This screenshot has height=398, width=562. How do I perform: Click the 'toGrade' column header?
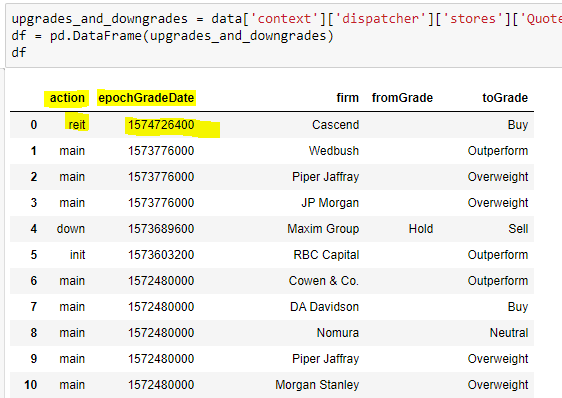click(505, 98)
